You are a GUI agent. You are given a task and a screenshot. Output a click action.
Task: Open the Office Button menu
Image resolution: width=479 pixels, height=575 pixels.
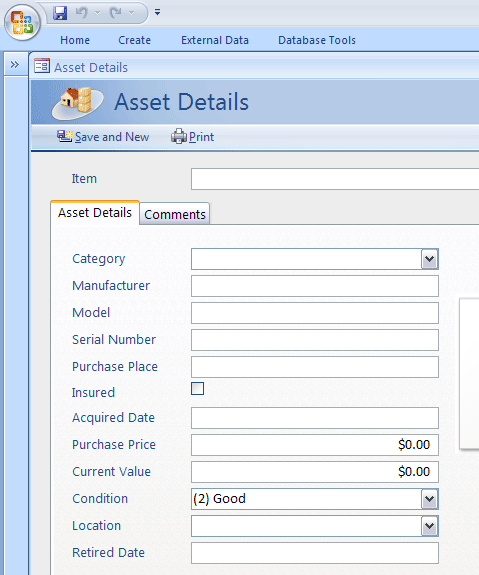[22, 22]
